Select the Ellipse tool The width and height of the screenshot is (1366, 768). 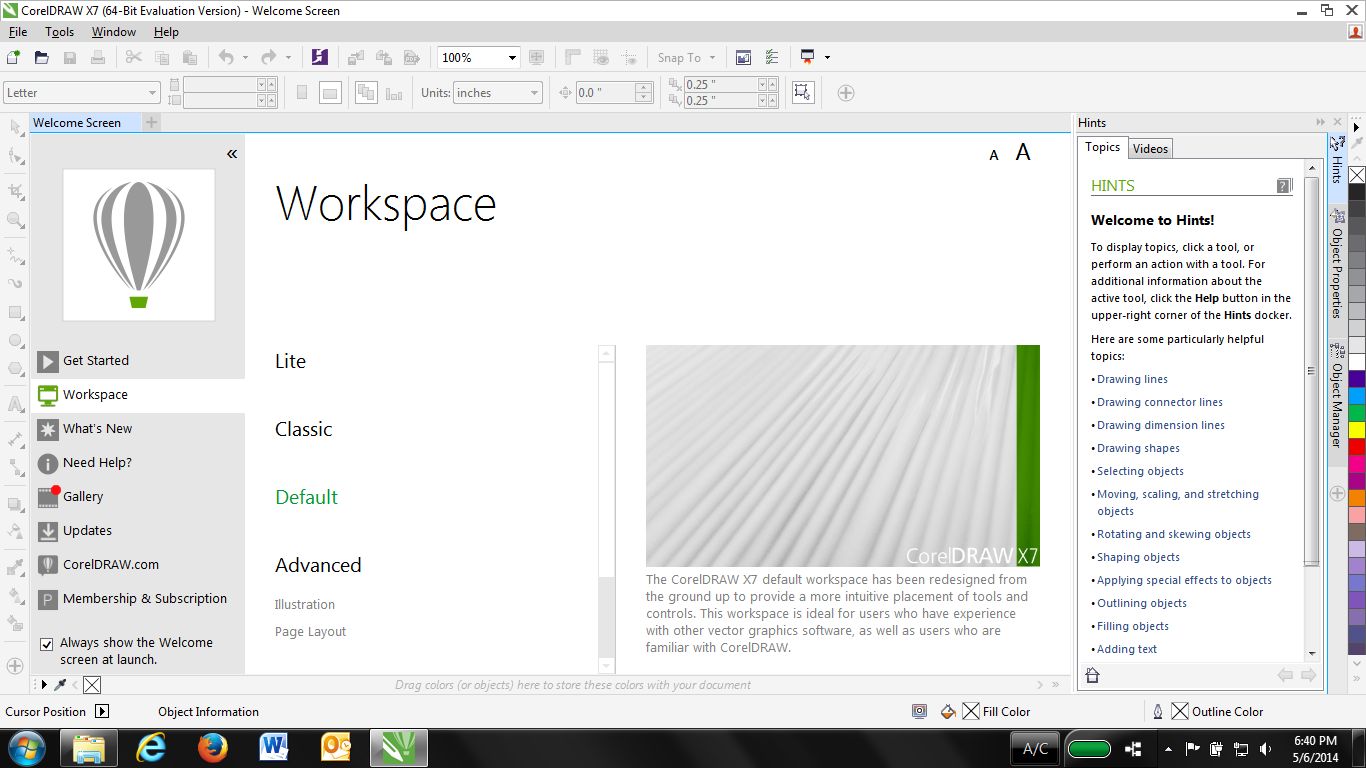[x=15, y=341]
